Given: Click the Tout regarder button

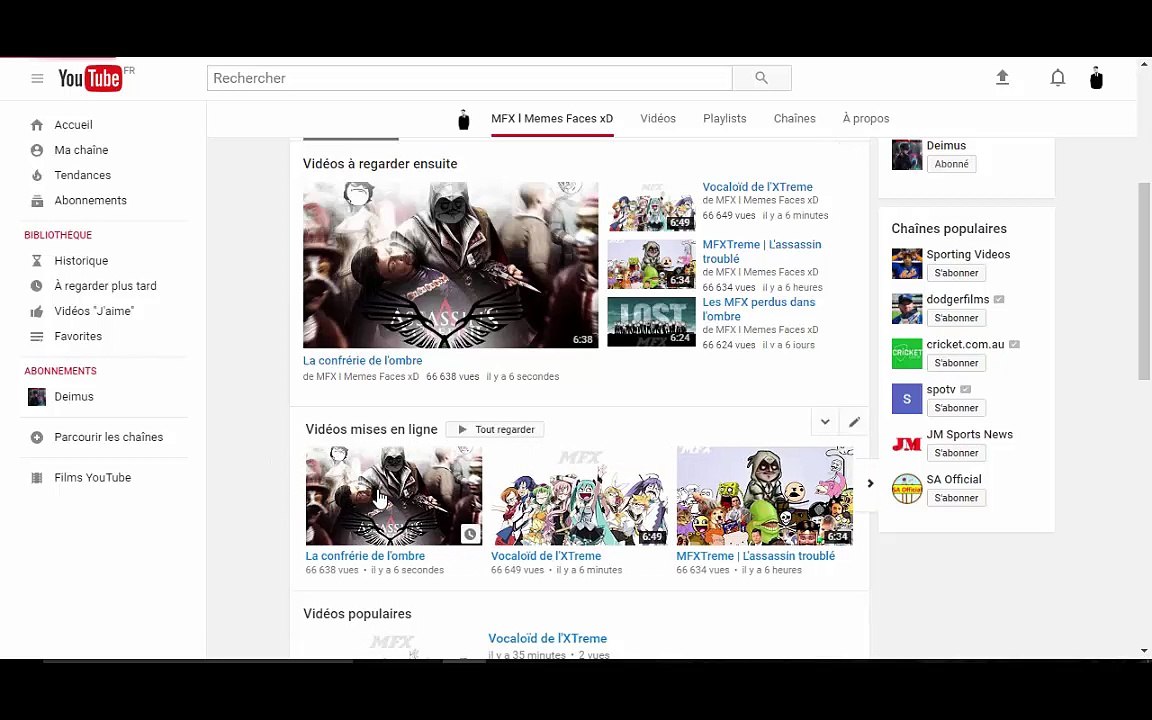Looking at the screenshot, I should click(x=494, y=429).
